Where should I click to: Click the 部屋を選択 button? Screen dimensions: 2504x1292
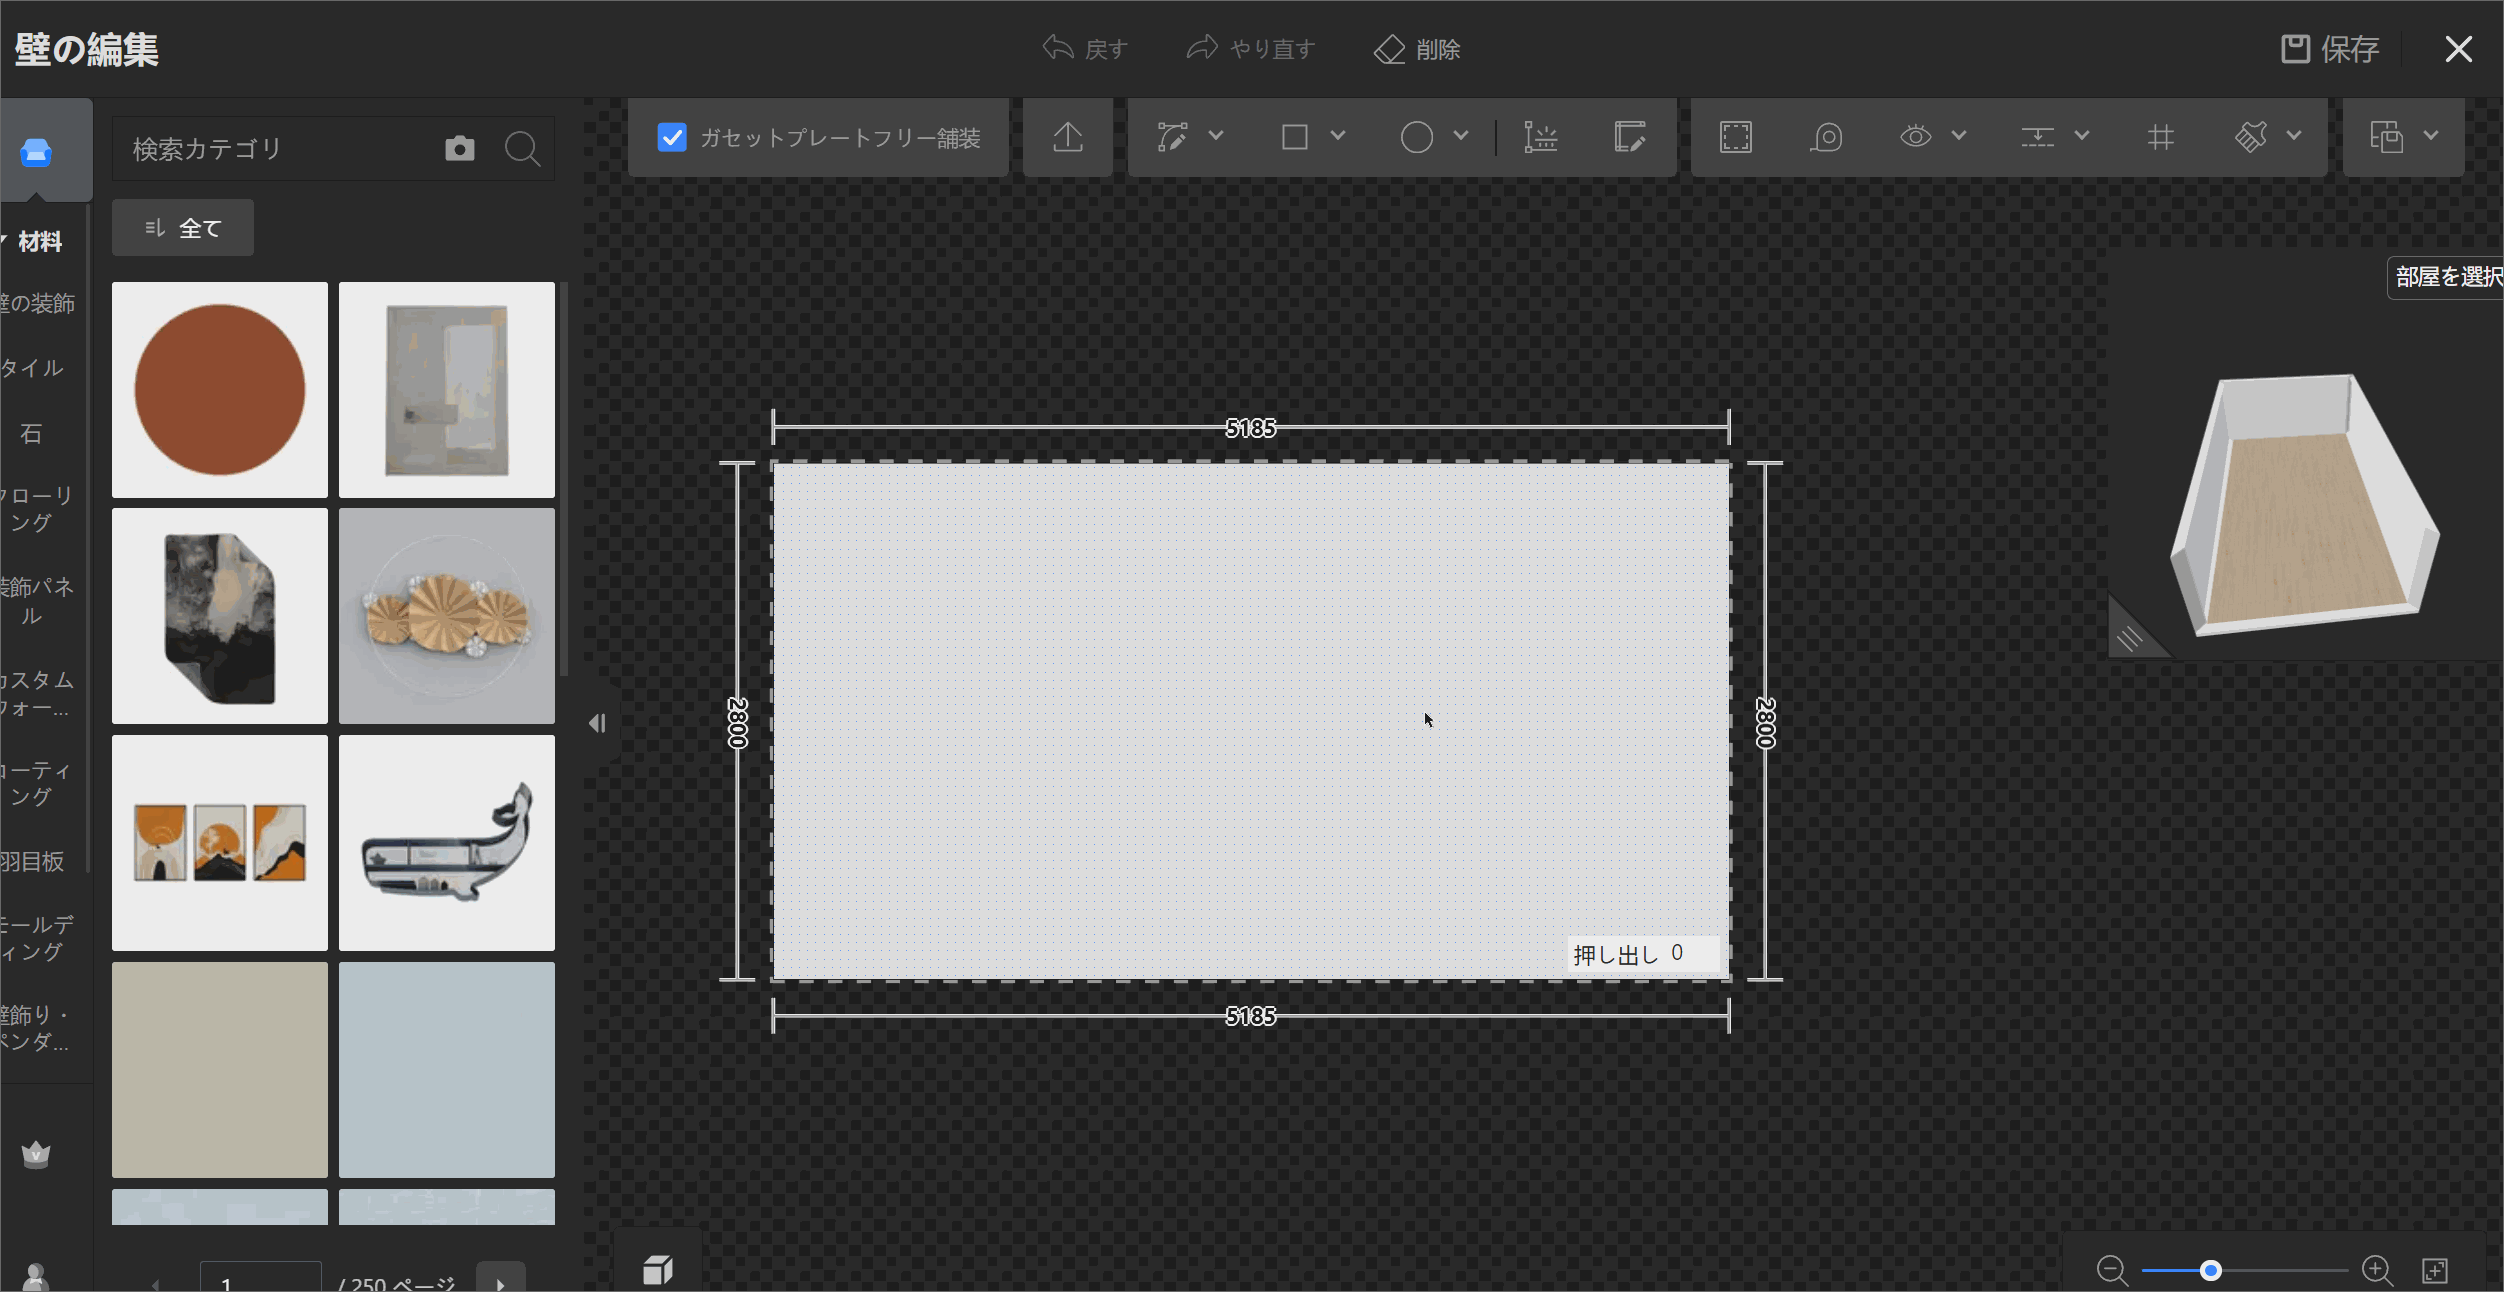click(x=2446, y=276)
